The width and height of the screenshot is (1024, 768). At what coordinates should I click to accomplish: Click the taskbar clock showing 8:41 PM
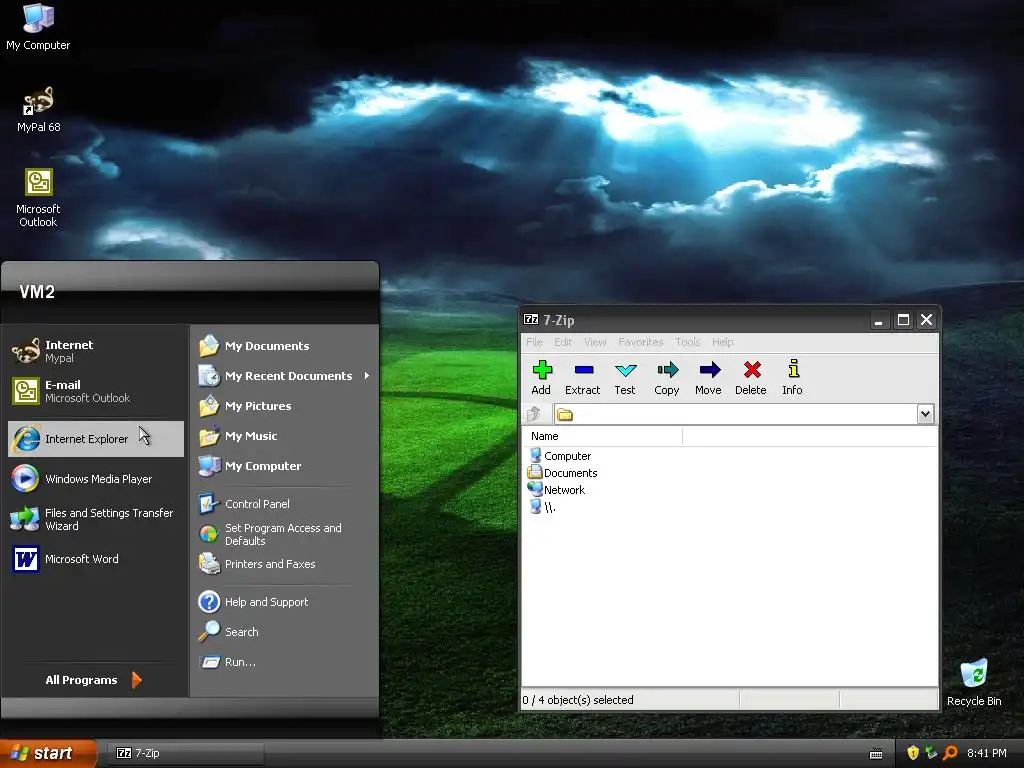click(987, 753)
